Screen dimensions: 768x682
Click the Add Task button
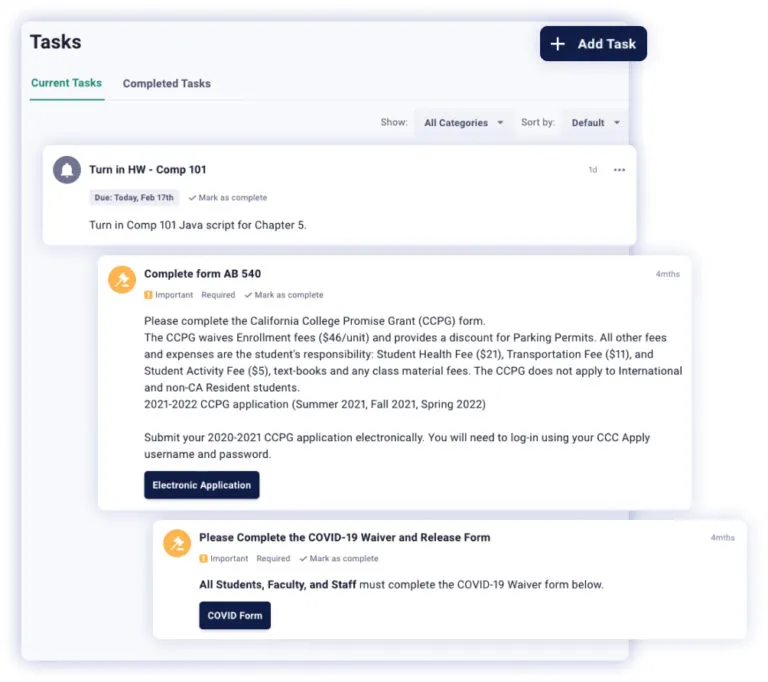[x=593, y=44]
